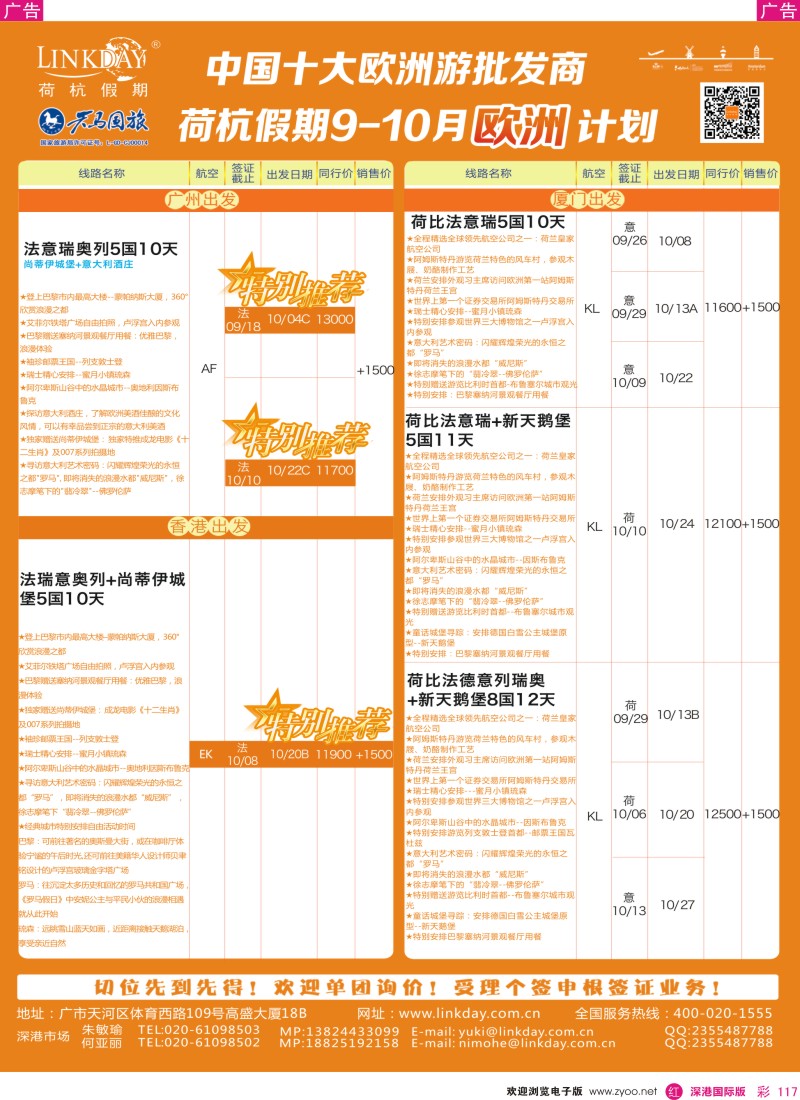Screen dimensions: 800x1100
Task: Click hotline number 400-020-1555
Action: 723,1013
